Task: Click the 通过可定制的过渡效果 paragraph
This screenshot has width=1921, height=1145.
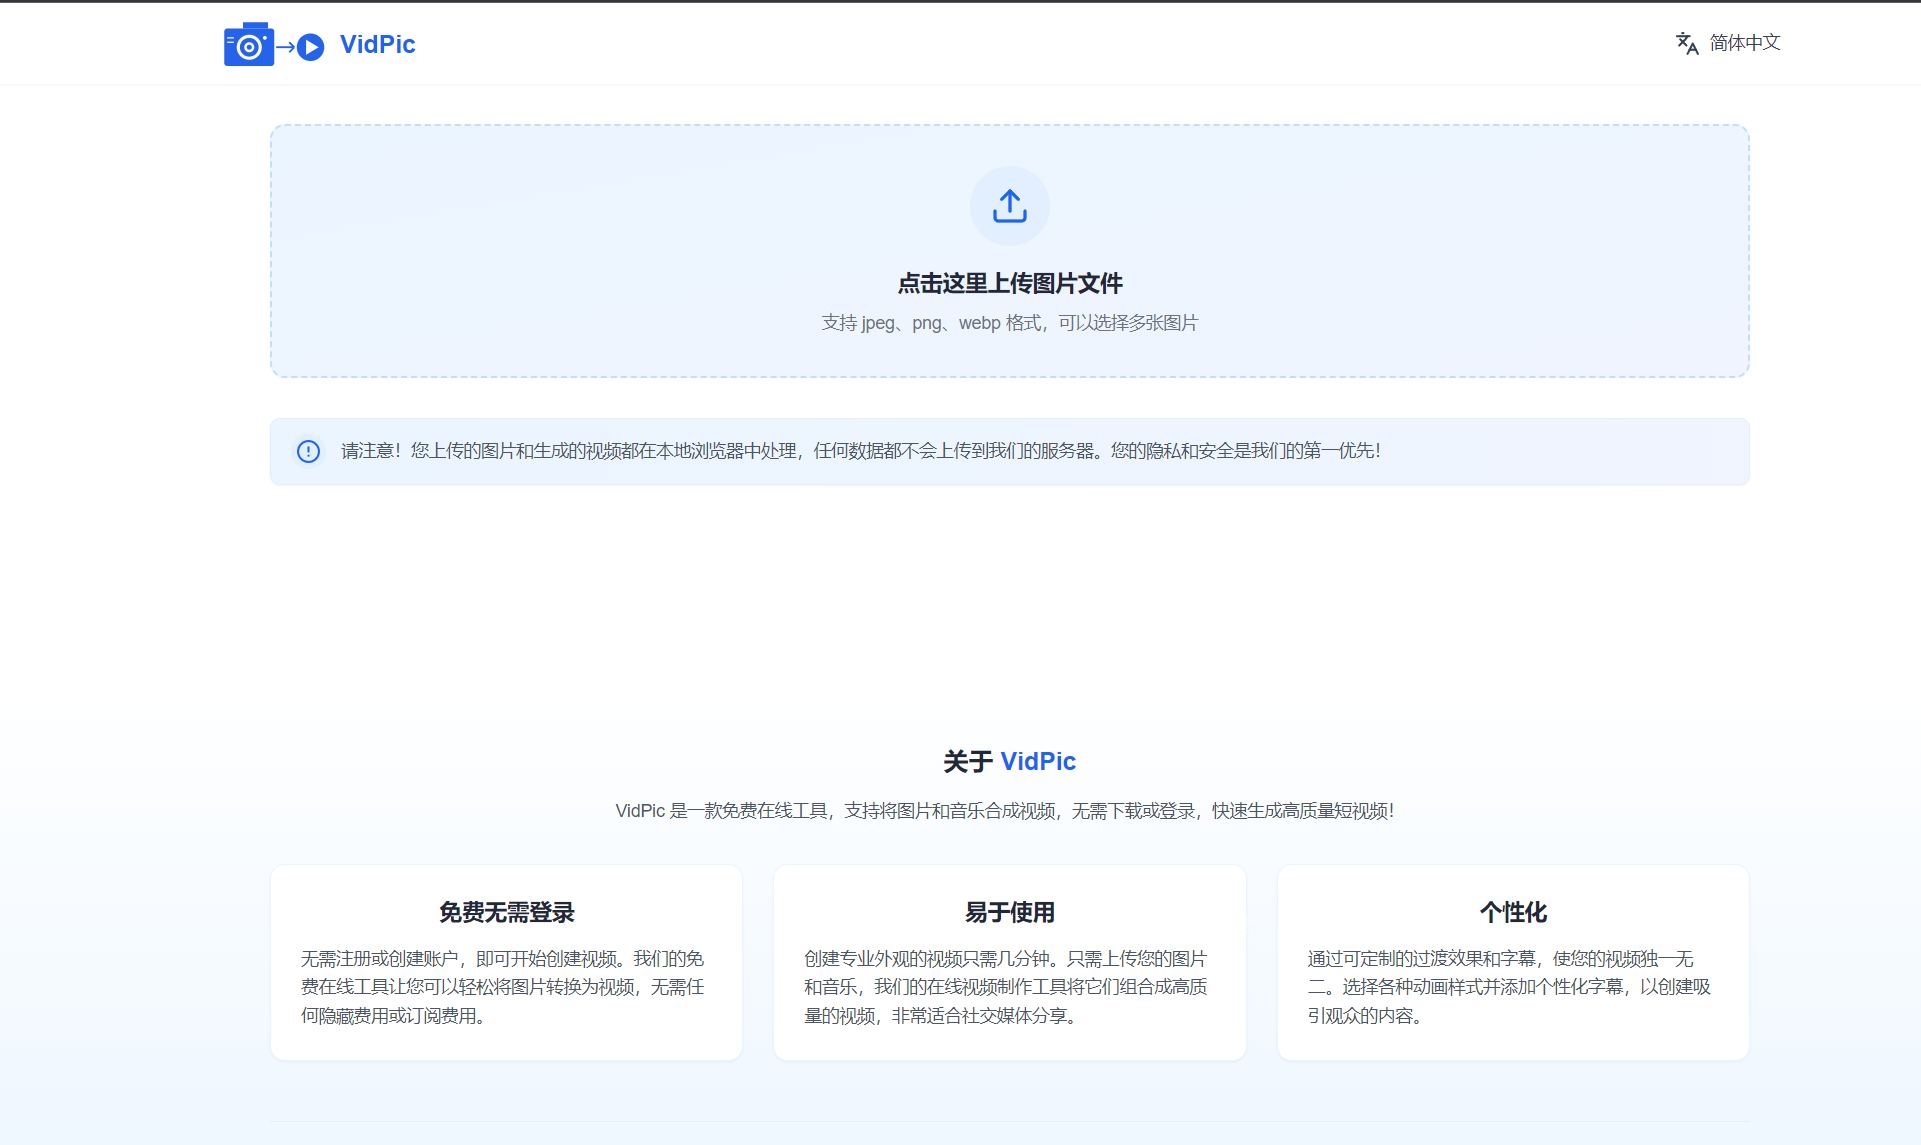Action: click(1510, 987)
